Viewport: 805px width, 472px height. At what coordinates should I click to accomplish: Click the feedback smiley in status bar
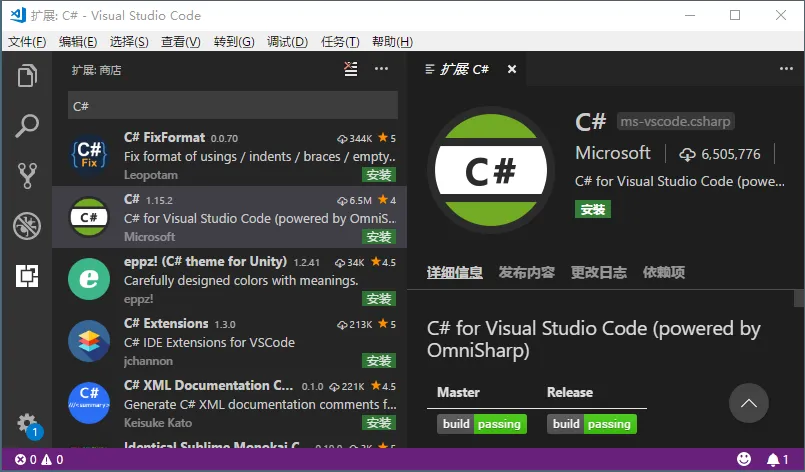(x=744, y=459)
